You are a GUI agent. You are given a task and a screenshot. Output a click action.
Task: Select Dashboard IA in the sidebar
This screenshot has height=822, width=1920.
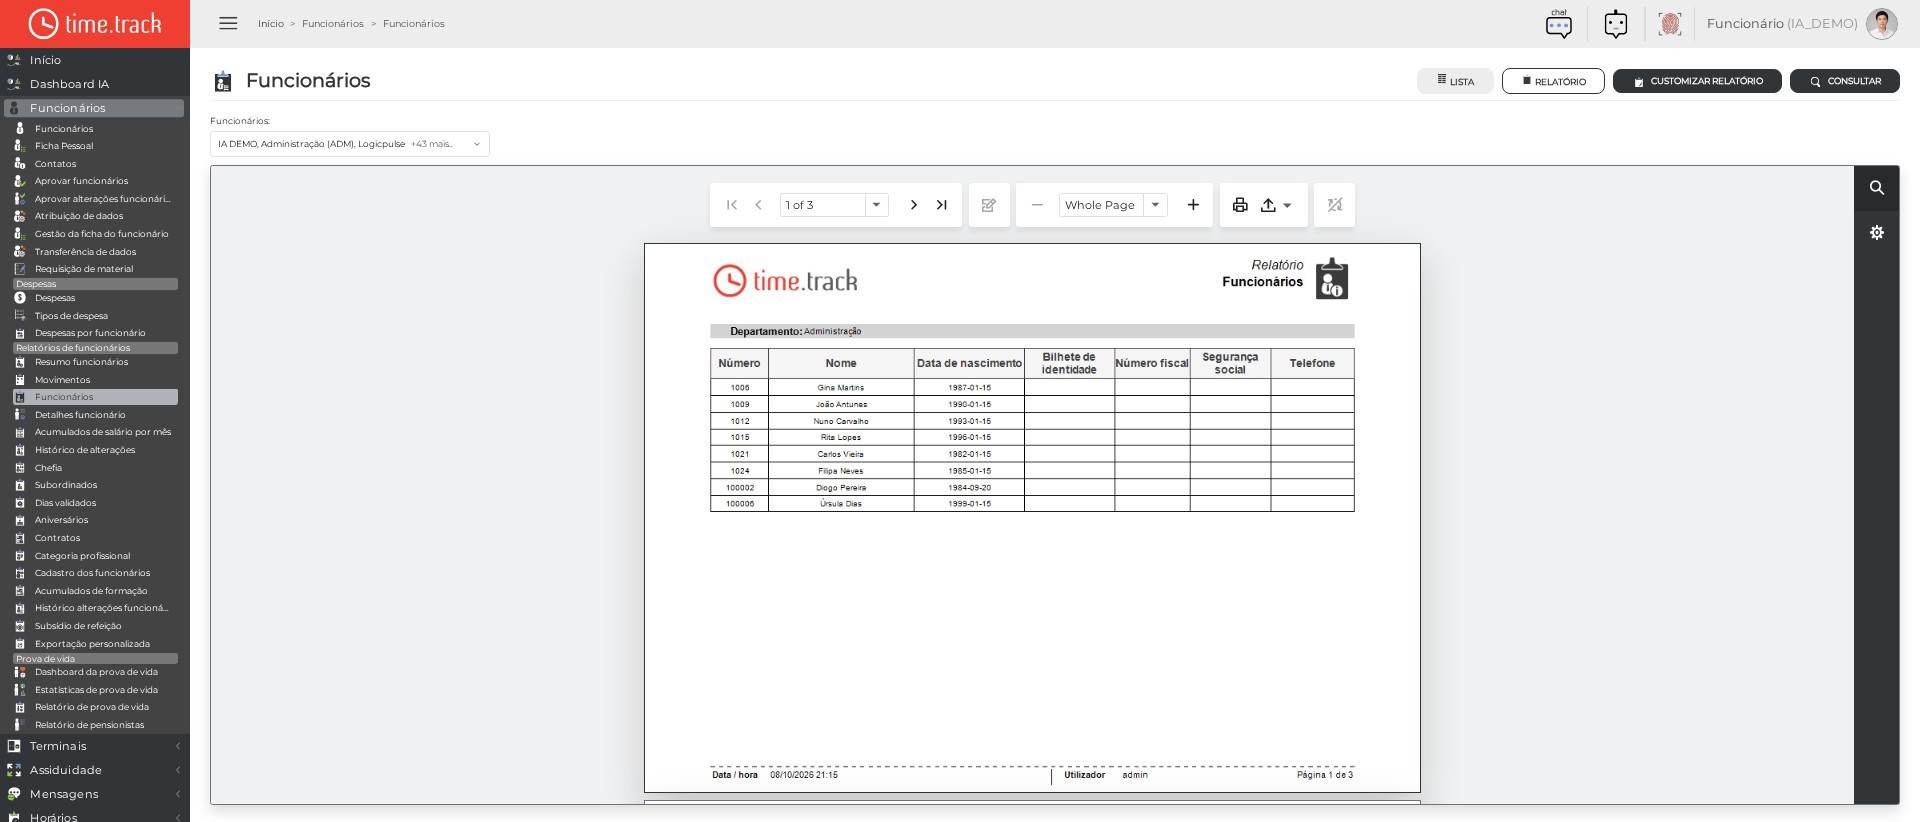pos(69,84)
